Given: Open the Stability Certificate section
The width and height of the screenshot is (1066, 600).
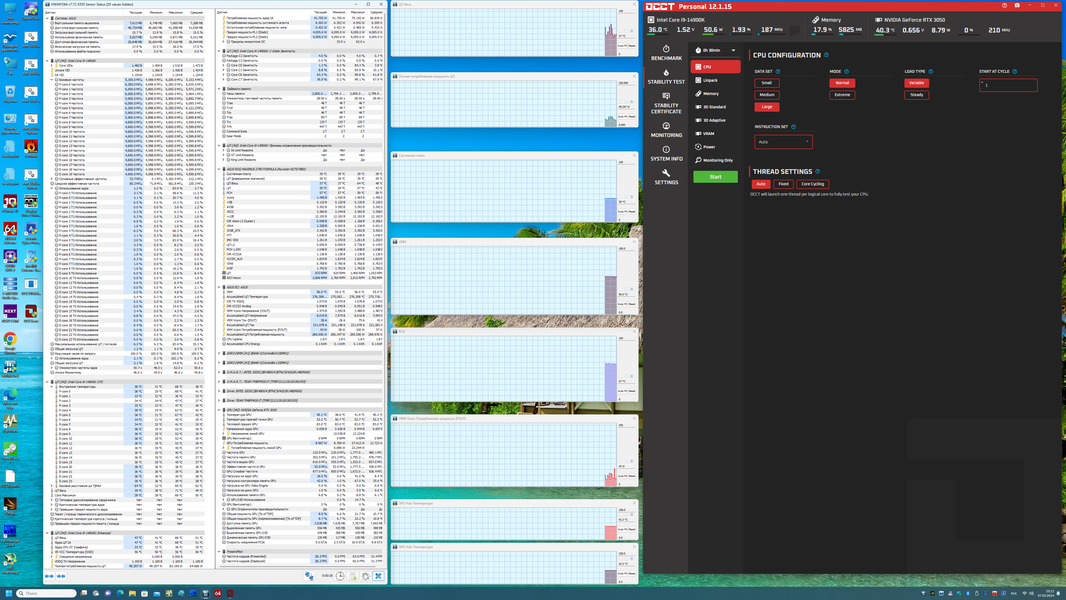Looking at the screenshot, I should [x=666, y=103].
